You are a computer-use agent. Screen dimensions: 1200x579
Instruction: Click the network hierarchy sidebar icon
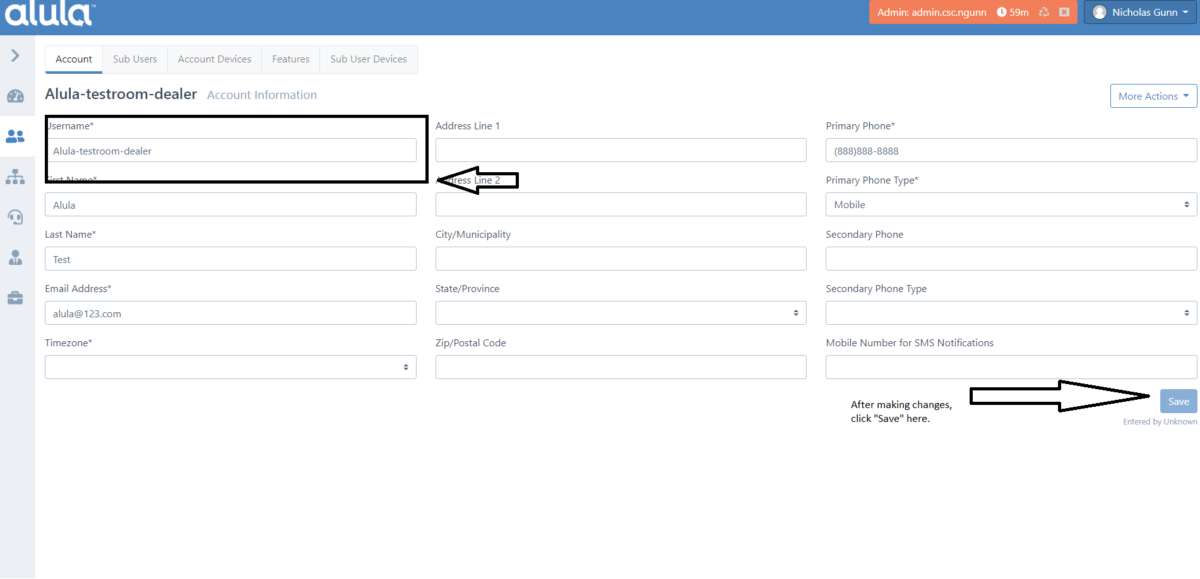pos(16,176)
